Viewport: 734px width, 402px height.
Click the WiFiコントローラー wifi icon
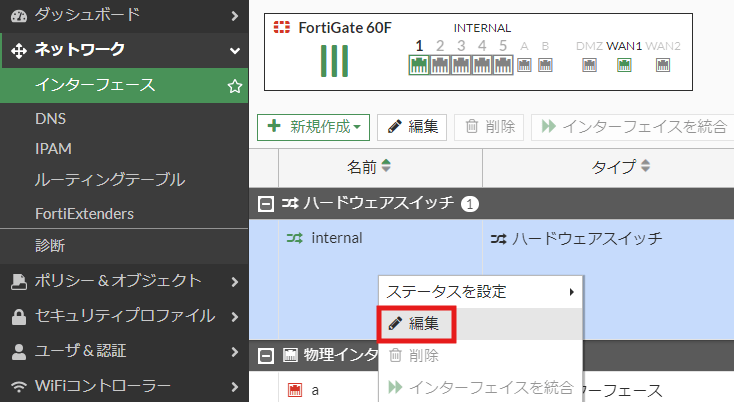19,387
